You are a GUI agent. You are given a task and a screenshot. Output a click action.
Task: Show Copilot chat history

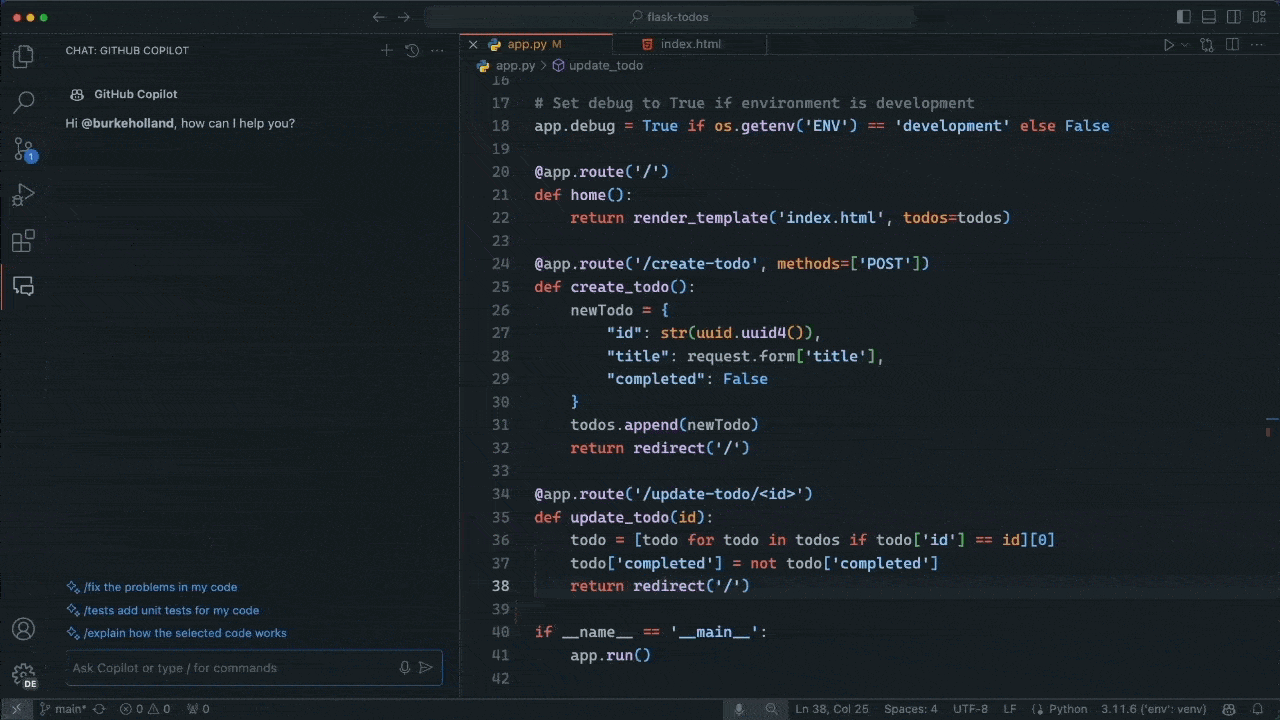point(411,50)
